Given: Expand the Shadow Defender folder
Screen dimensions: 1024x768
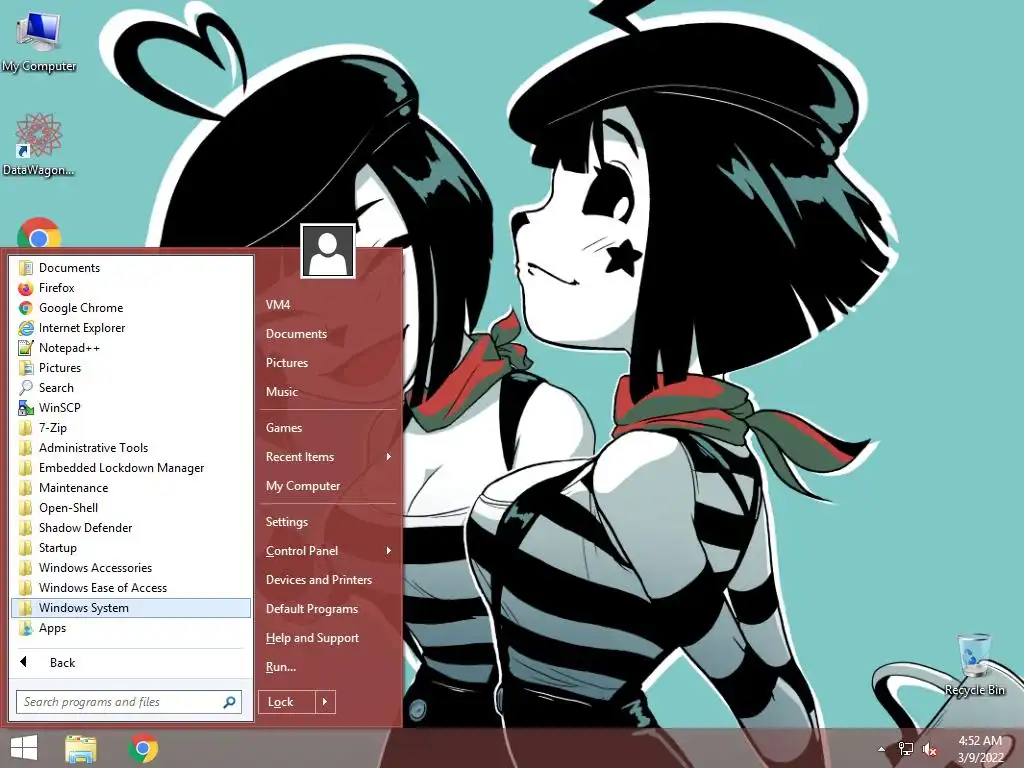Looking at the screenshot, I should (131, 528).
